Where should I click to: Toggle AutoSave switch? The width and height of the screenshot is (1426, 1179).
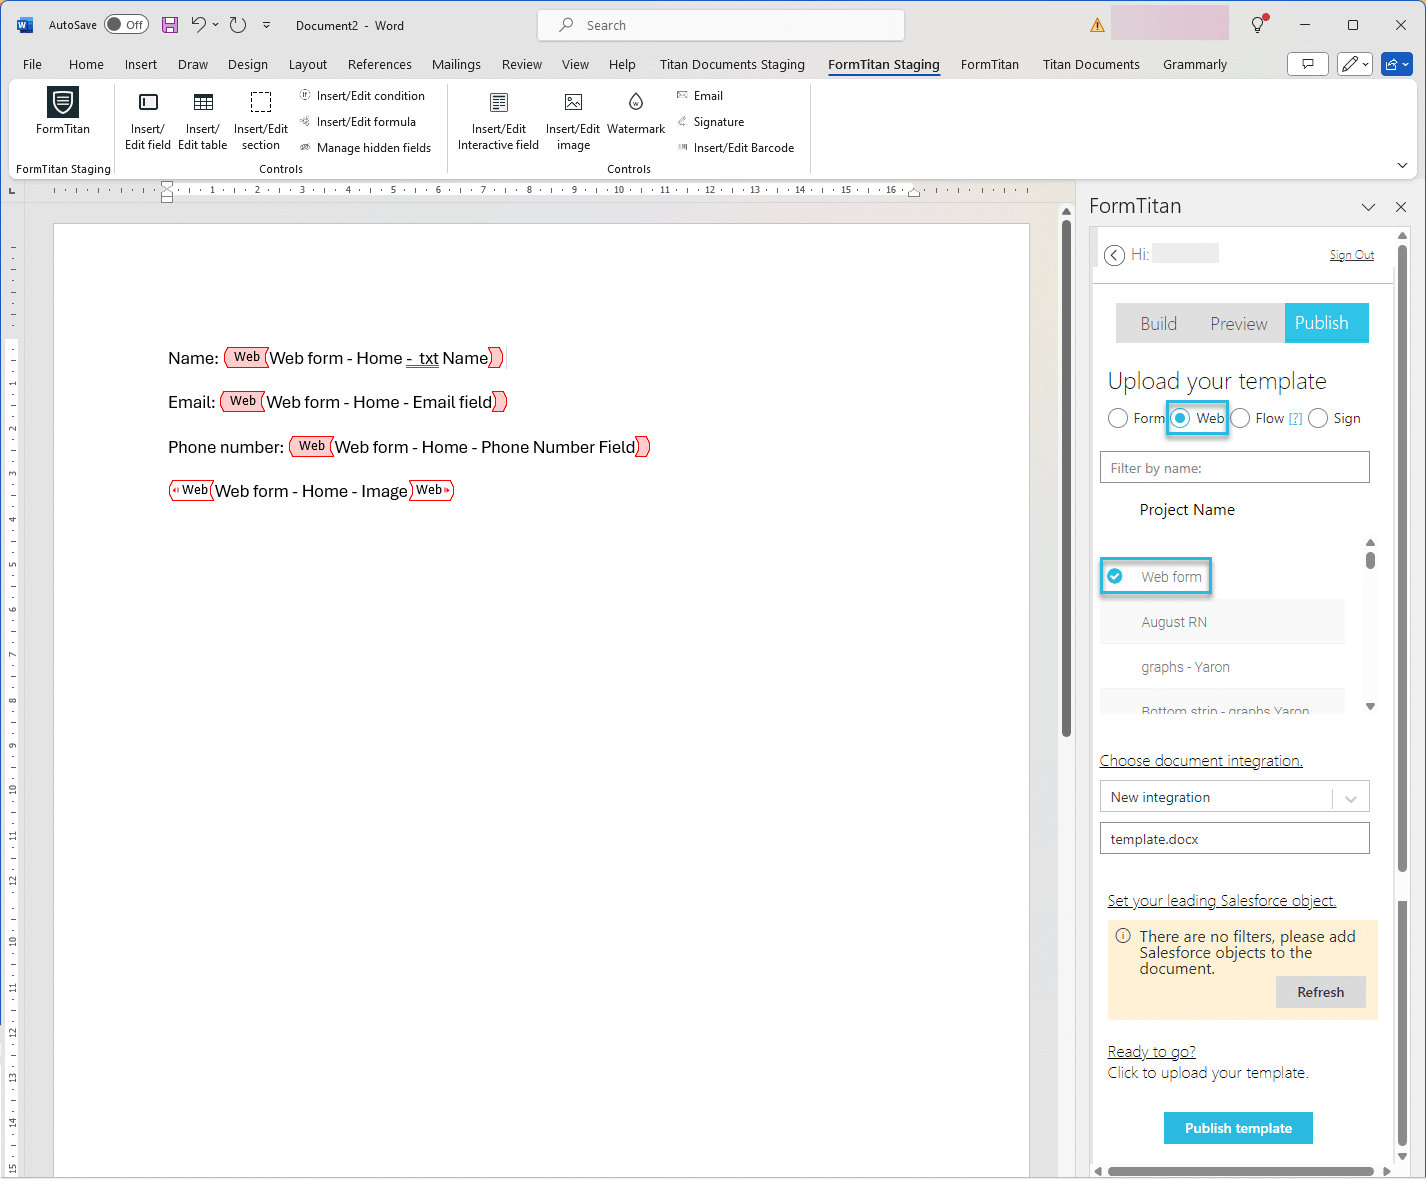click(x=127, y=25)
